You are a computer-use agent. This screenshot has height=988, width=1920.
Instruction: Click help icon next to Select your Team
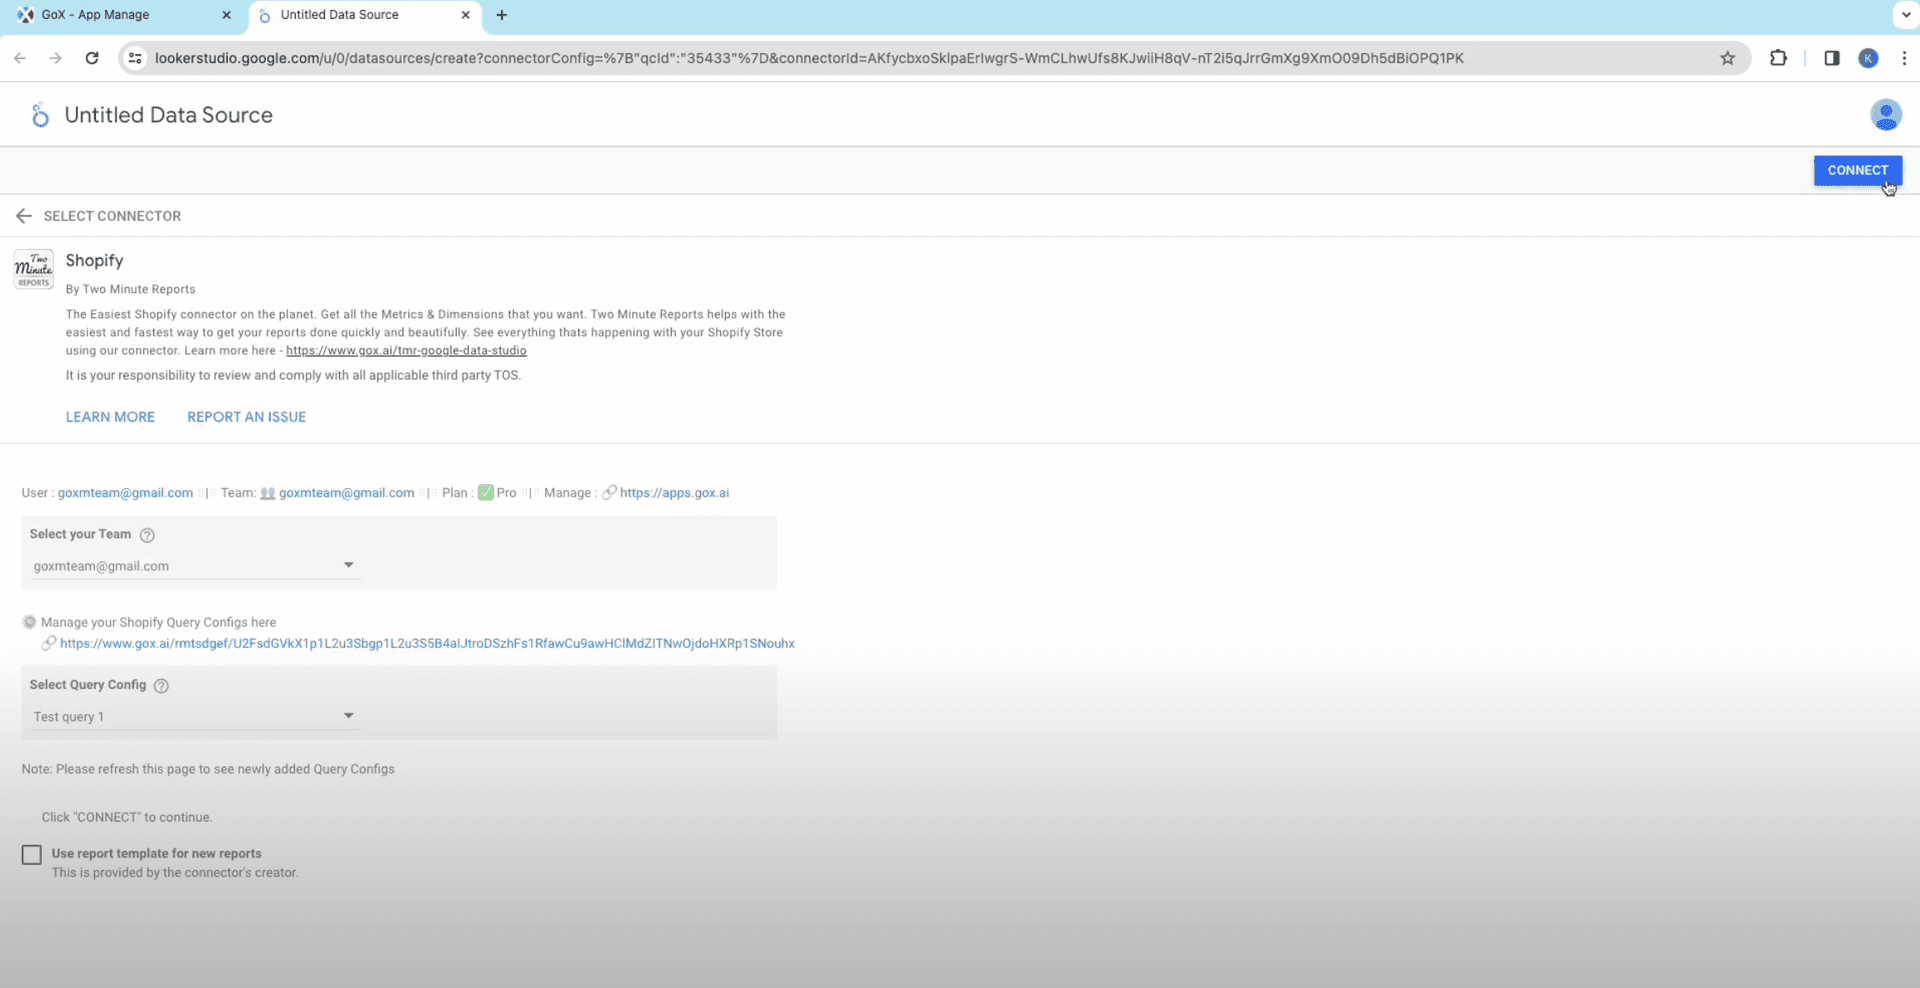pyautogui.click(x=147, y=535)
